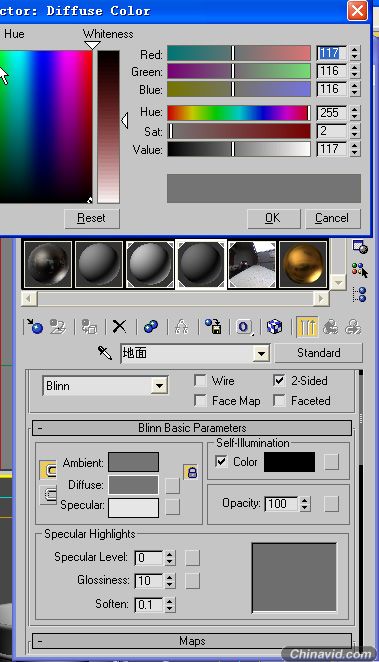Click Hue value spinner arrows

355,113
